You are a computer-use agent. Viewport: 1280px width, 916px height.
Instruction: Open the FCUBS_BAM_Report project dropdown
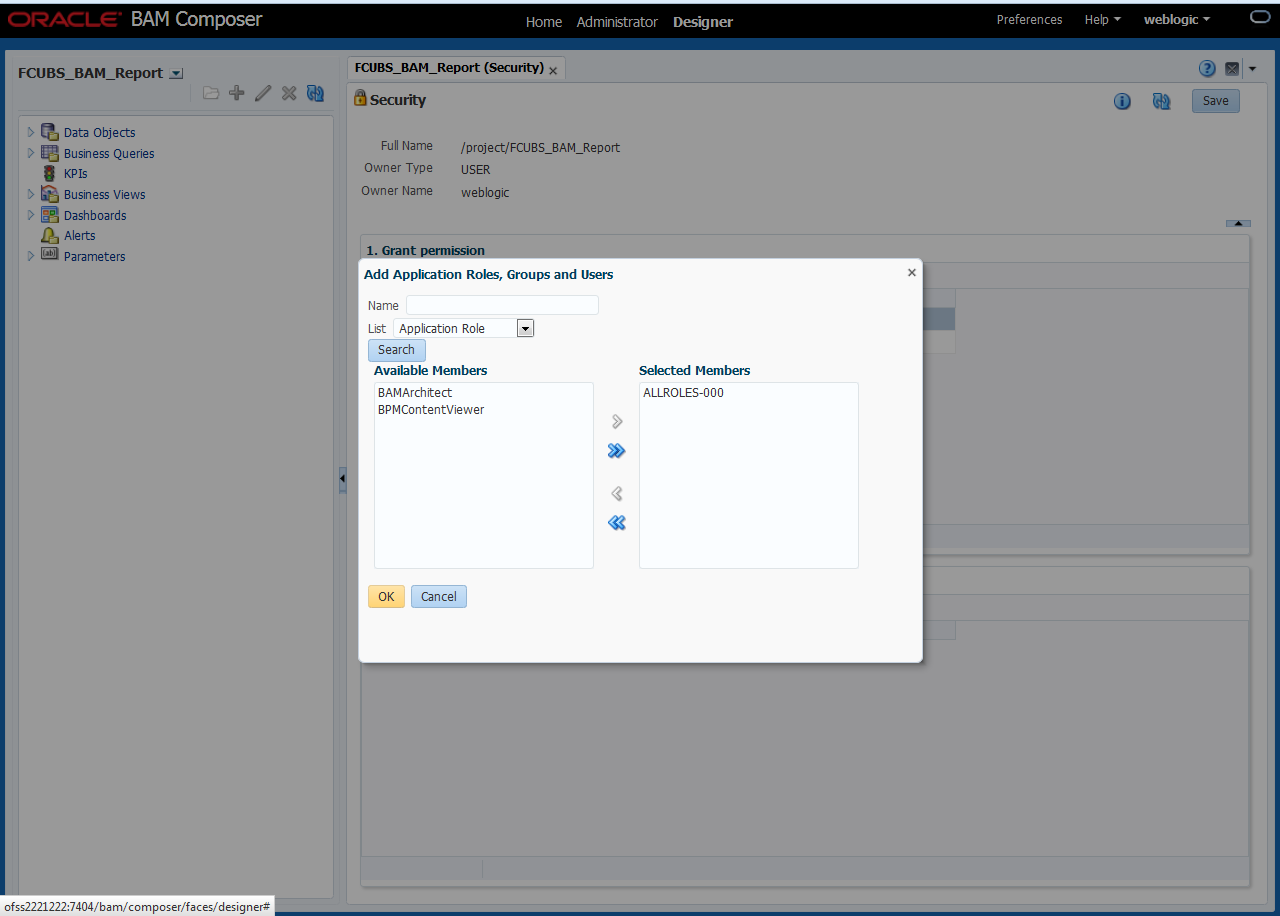click(x=177, y=73)
